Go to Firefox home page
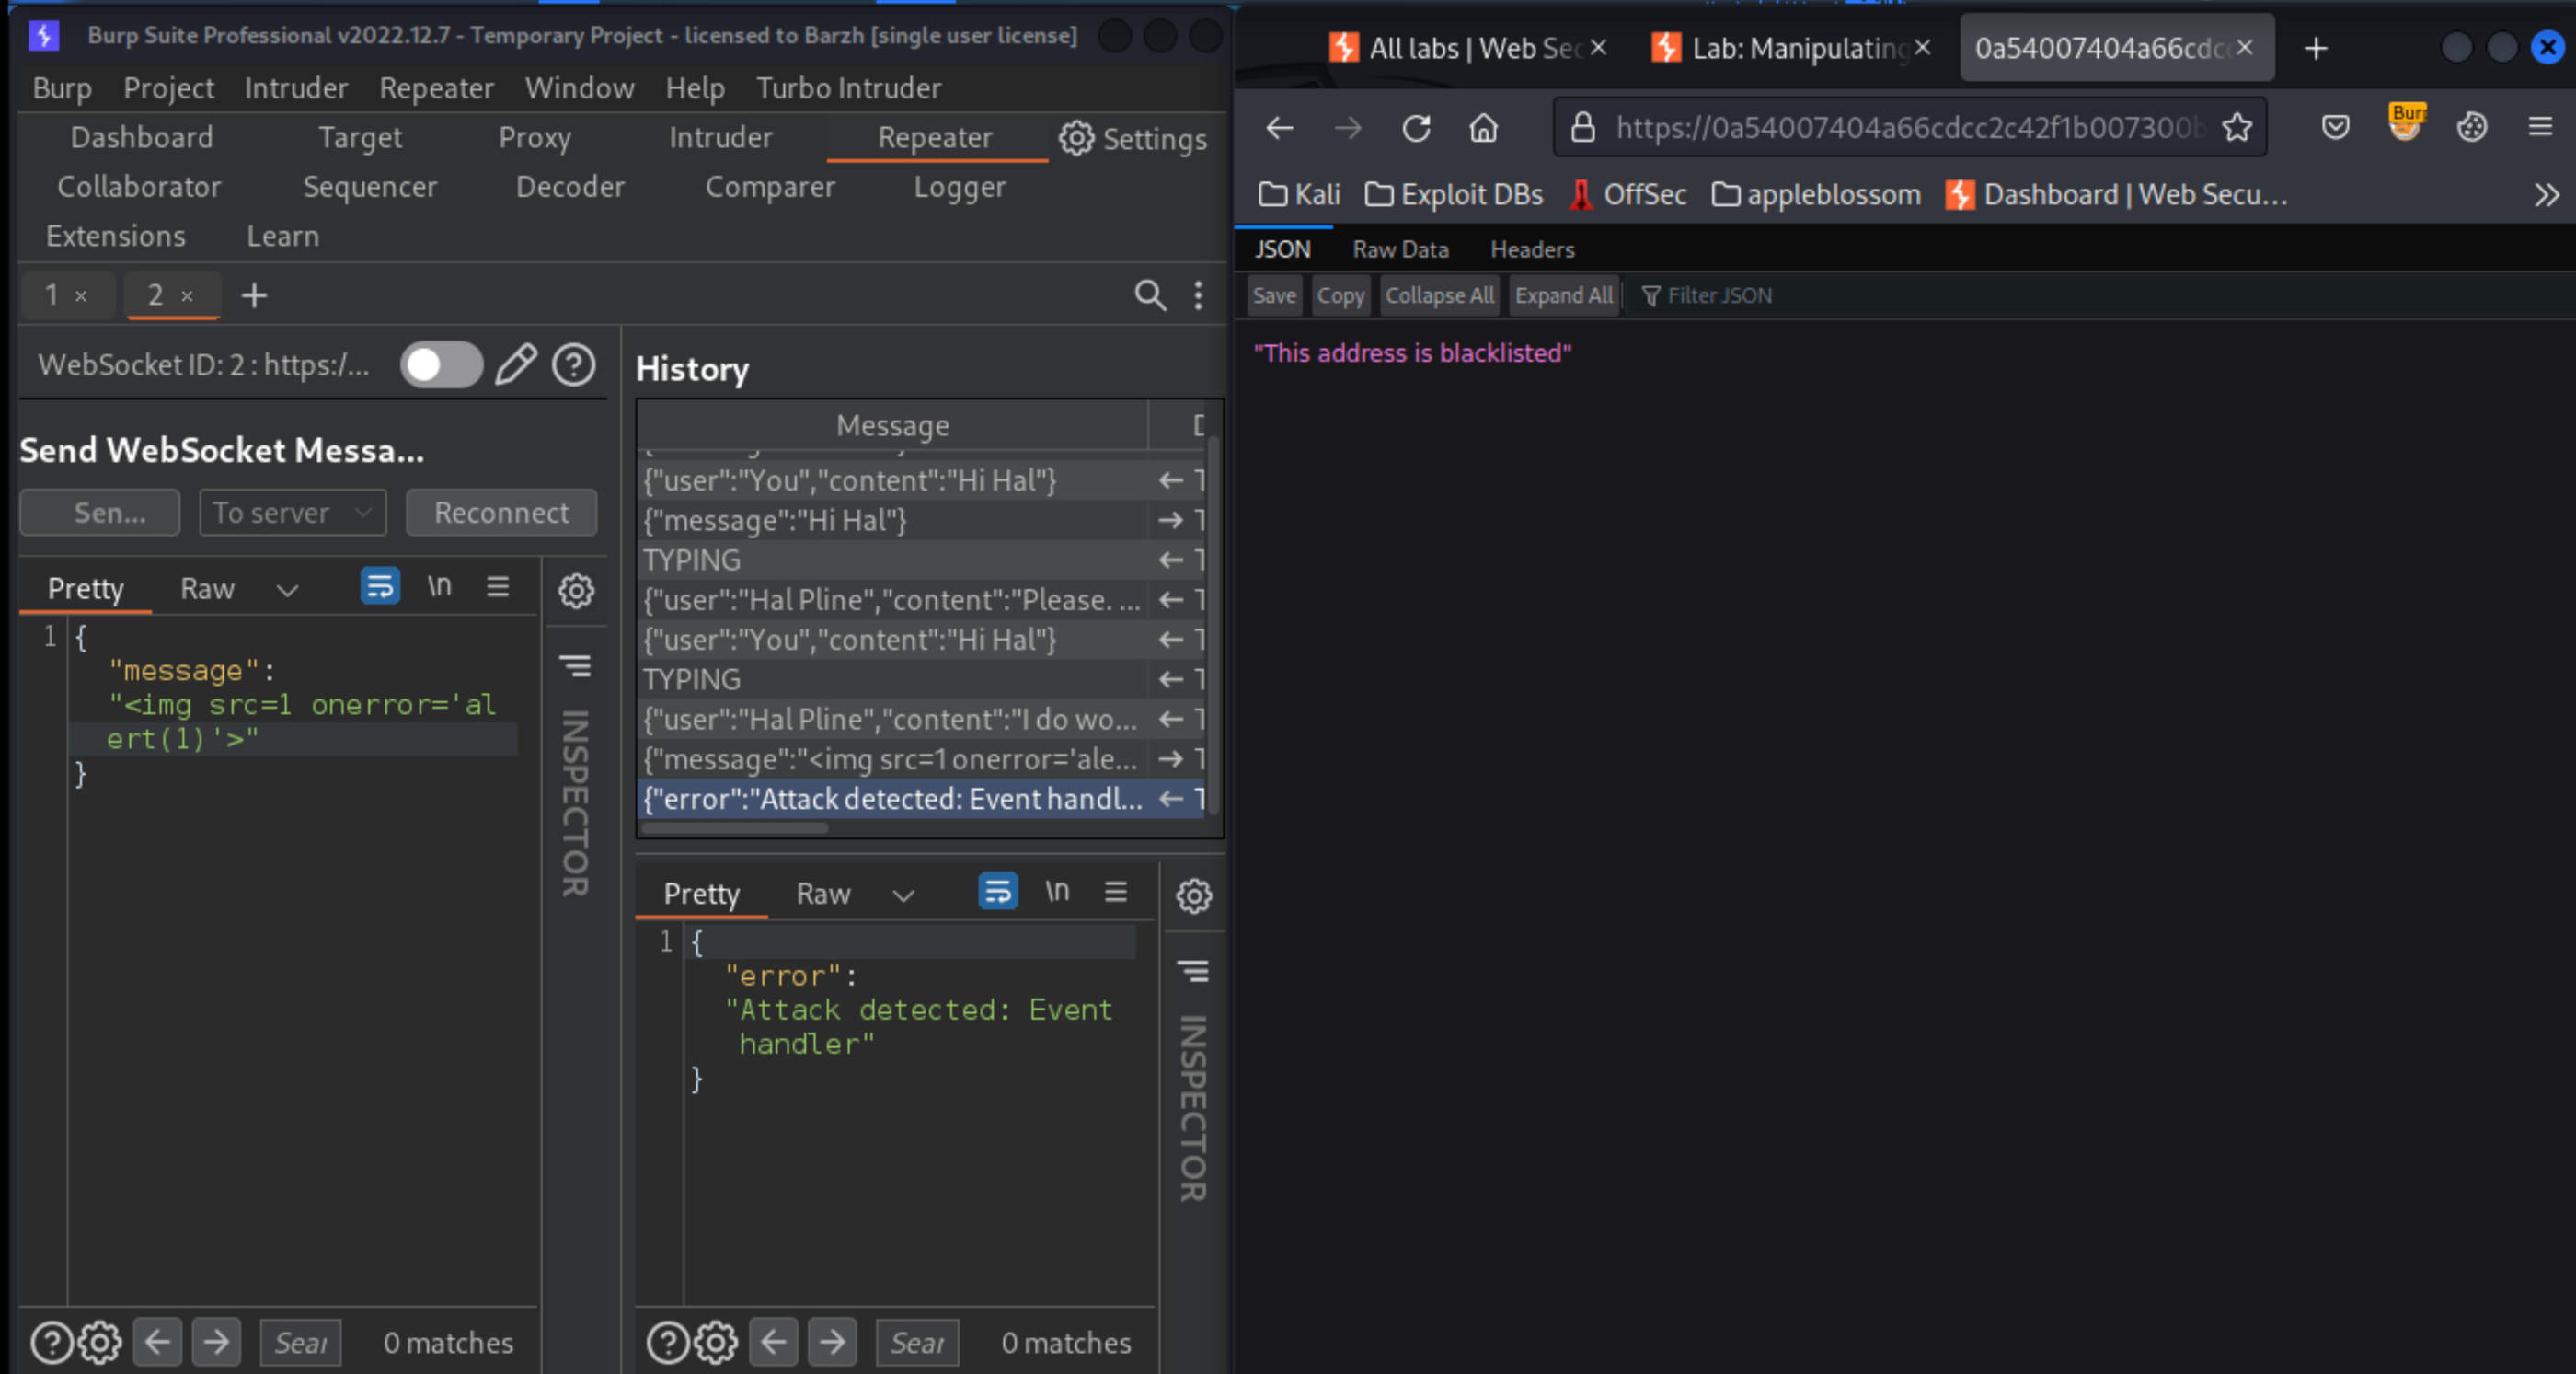 1483,128
